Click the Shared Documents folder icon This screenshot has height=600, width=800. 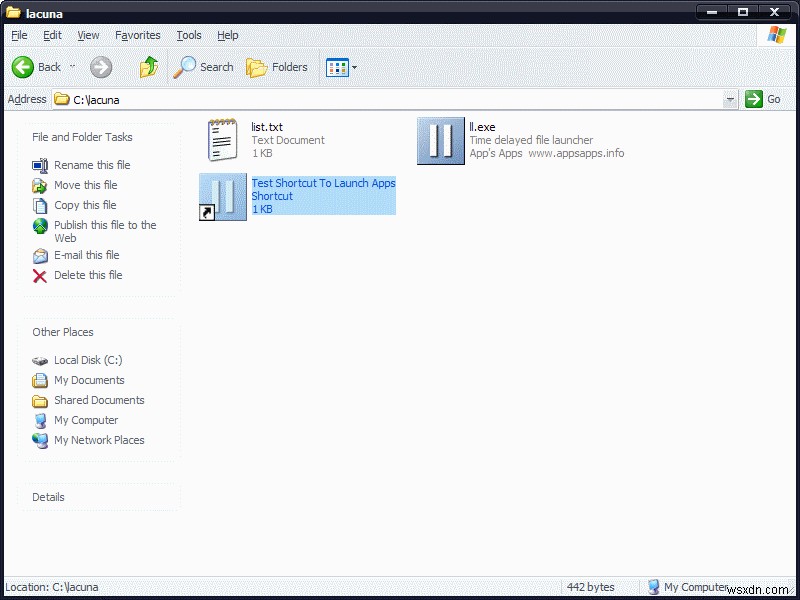click(x=40, y=401)
